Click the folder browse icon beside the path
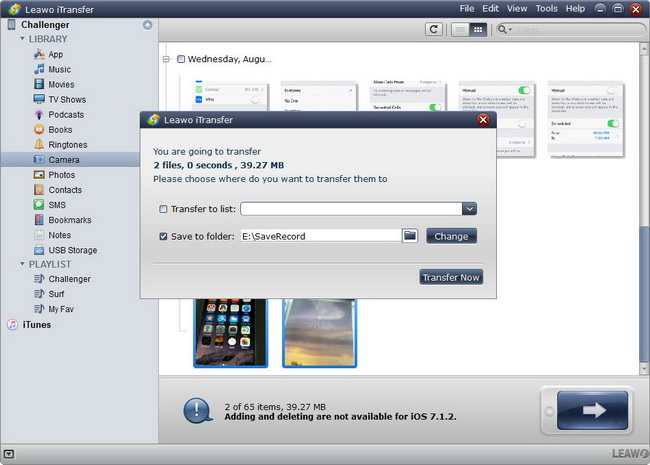Screen dimensions: 650x465 (410, 236)
